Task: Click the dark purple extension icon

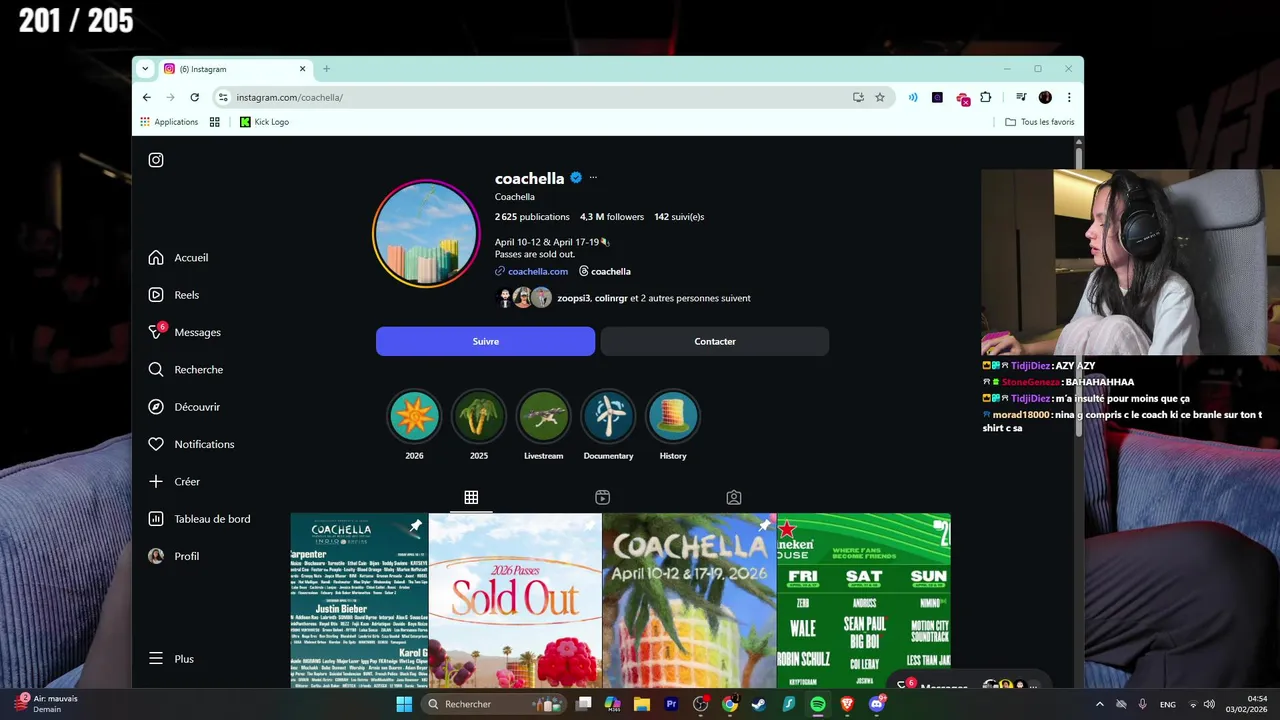Action: coord(937,97)
